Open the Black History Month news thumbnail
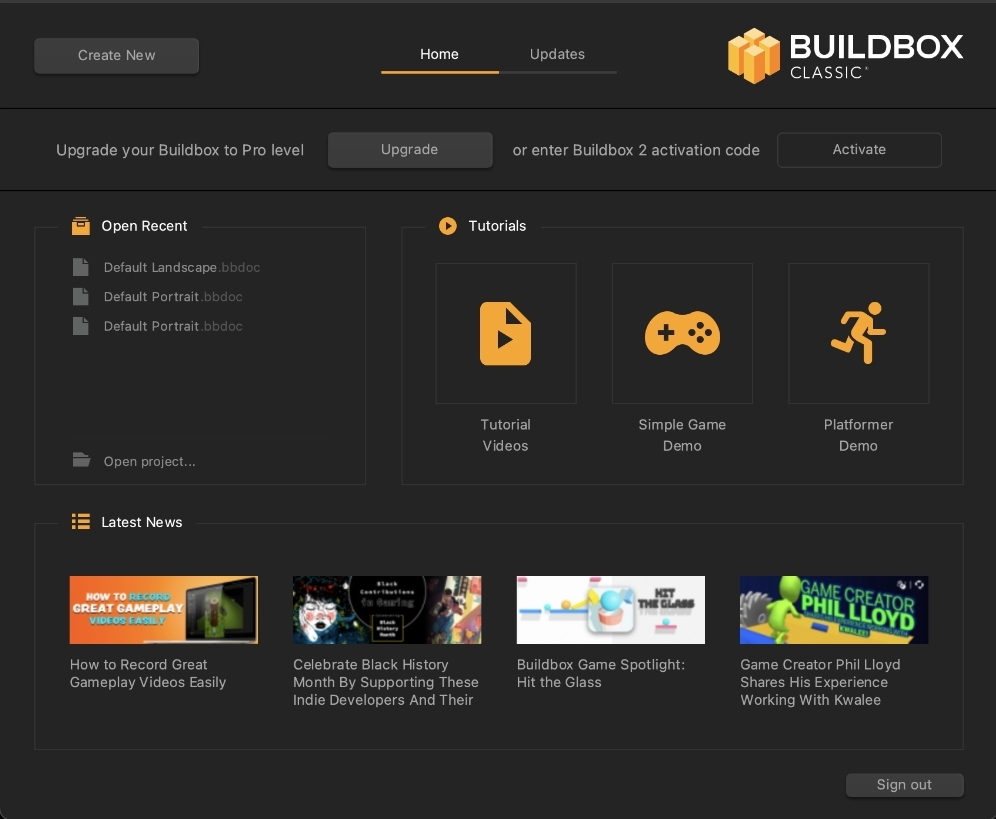The height and width of the screenshot is (819, 996). [x=387, y=610]
